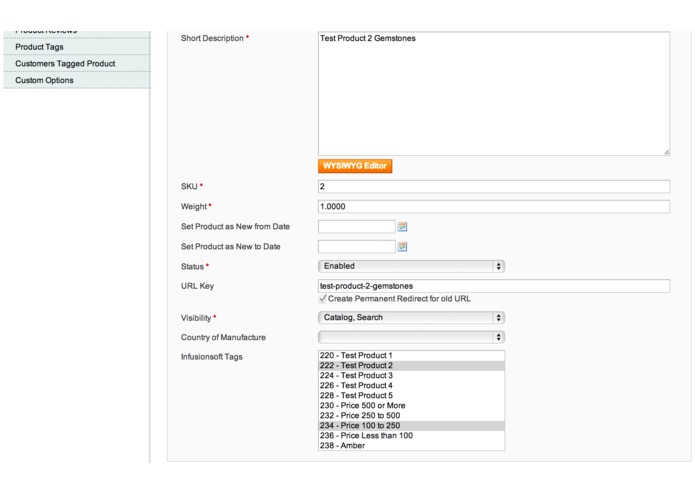This screenshot has height=494, width=695.
Task: Open the Custom Options tab
Action: (77, 80)
